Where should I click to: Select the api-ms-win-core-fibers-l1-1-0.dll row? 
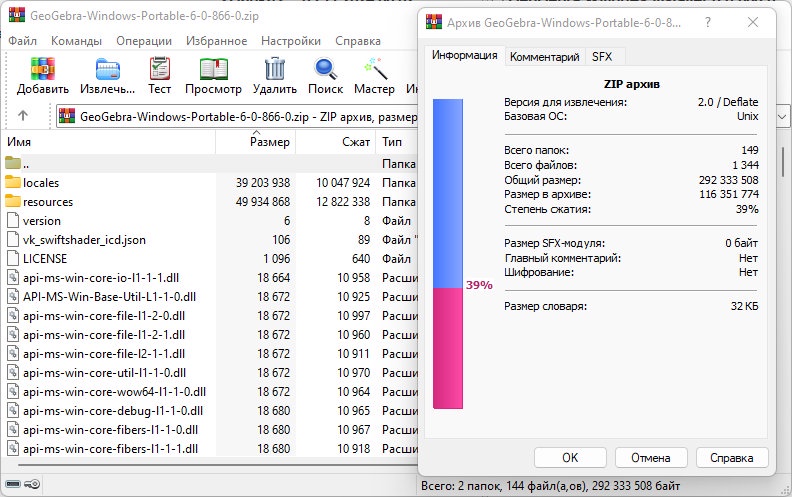click(210, 430)
